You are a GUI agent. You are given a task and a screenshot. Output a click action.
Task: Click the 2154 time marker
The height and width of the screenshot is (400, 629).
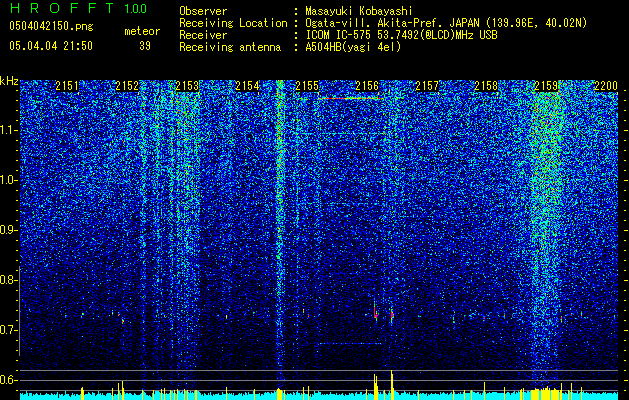[x=247, y=86]
